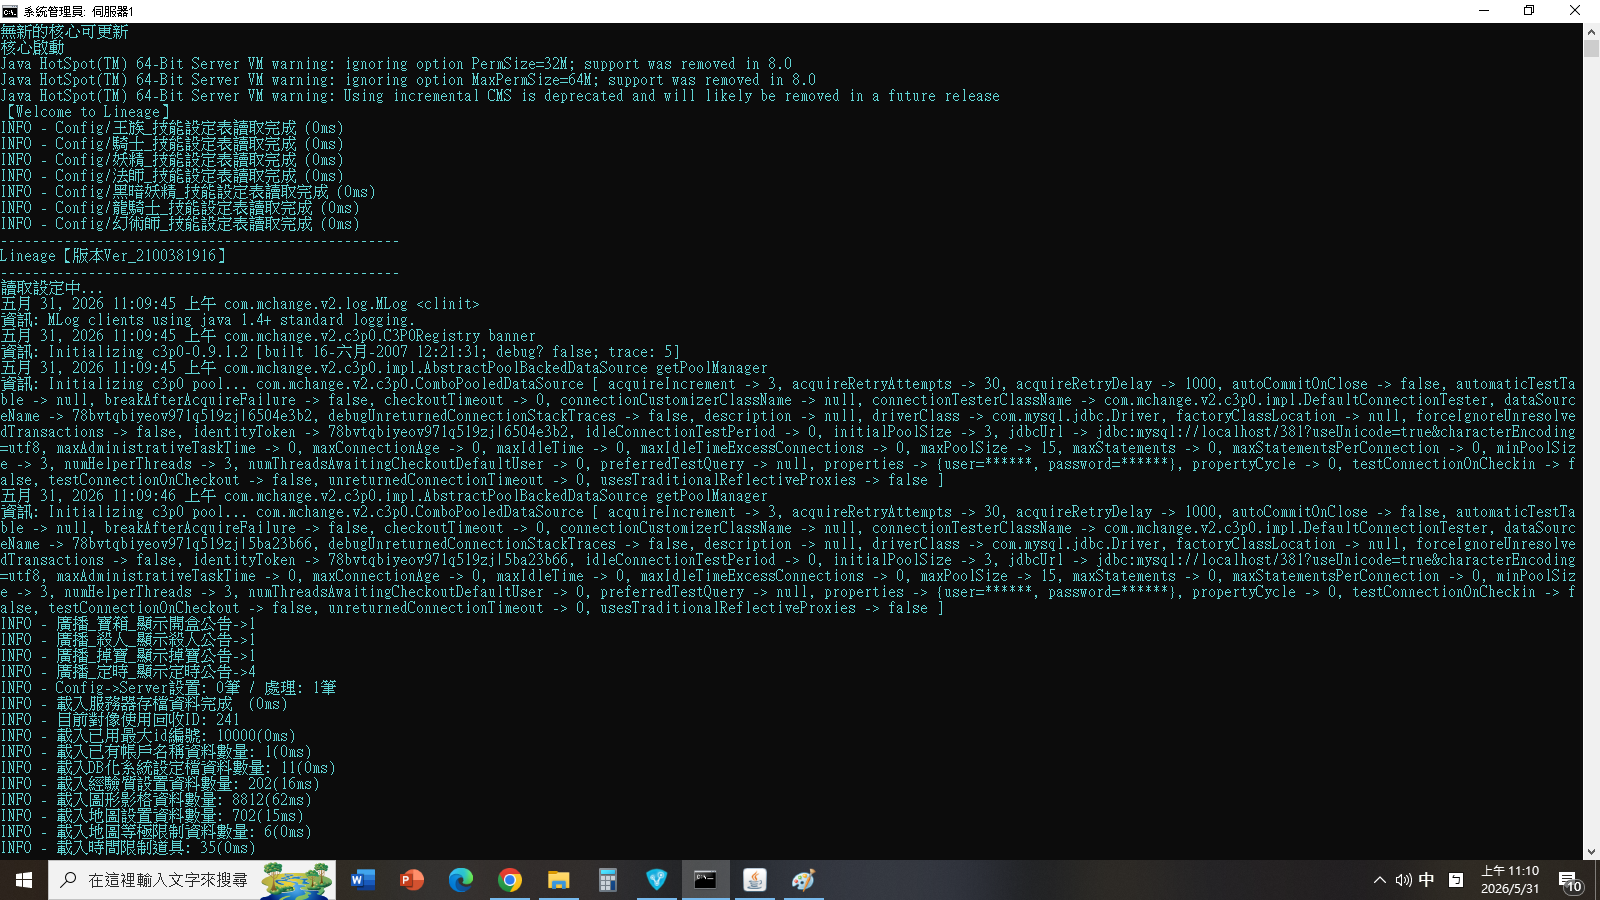The width and height of the screenshot is (1600, 900).
Task: Click the 'Lineage【版本Ver_2100381916】' line
Action: [113, 256]
